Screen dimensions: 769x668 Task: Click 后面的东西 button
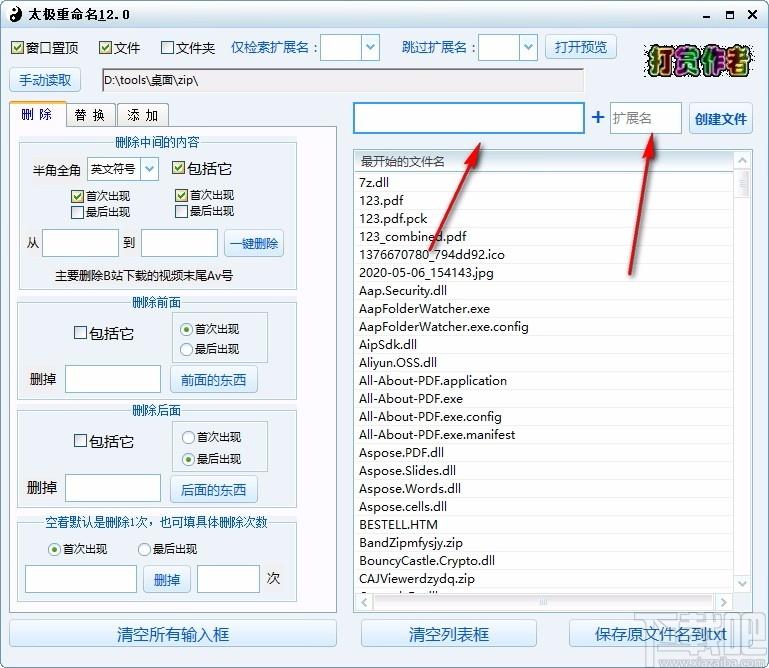tap(214, 489)
